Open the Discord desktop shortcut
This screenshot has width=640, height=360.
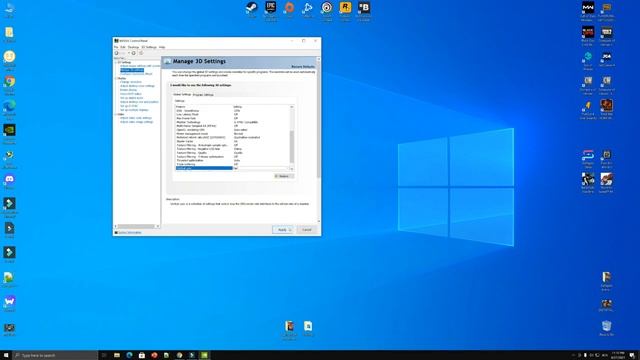pos(9,180)
